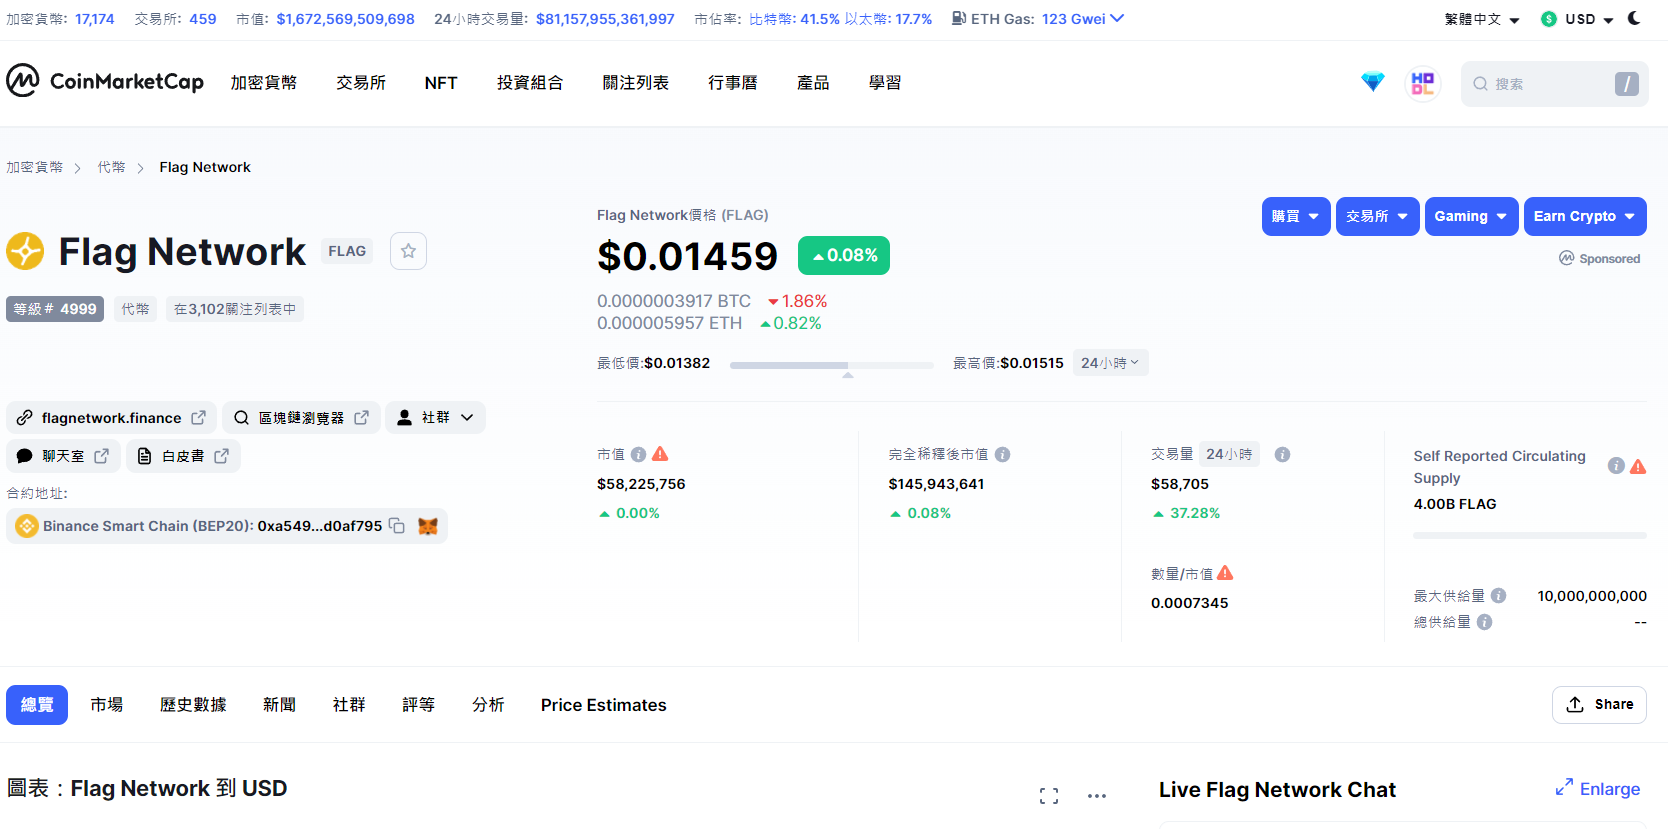The height and width of the screenshot is (829, 1668).
Task: Click the search input field
Action: coord(1554,84)
